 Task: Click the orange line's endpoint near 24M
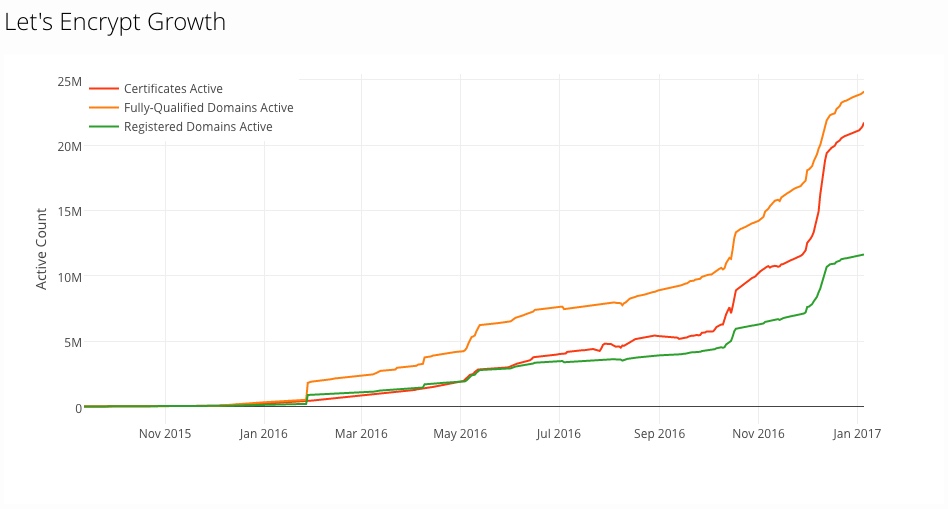pyautogui.click(x=863, y=92)
